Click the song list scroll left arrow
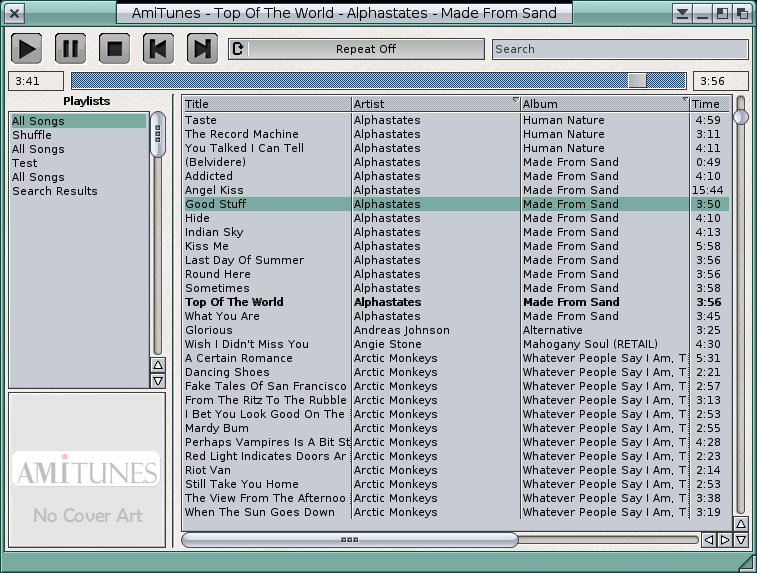This screenshot has height=573, width=757. [x=708, y=540]
